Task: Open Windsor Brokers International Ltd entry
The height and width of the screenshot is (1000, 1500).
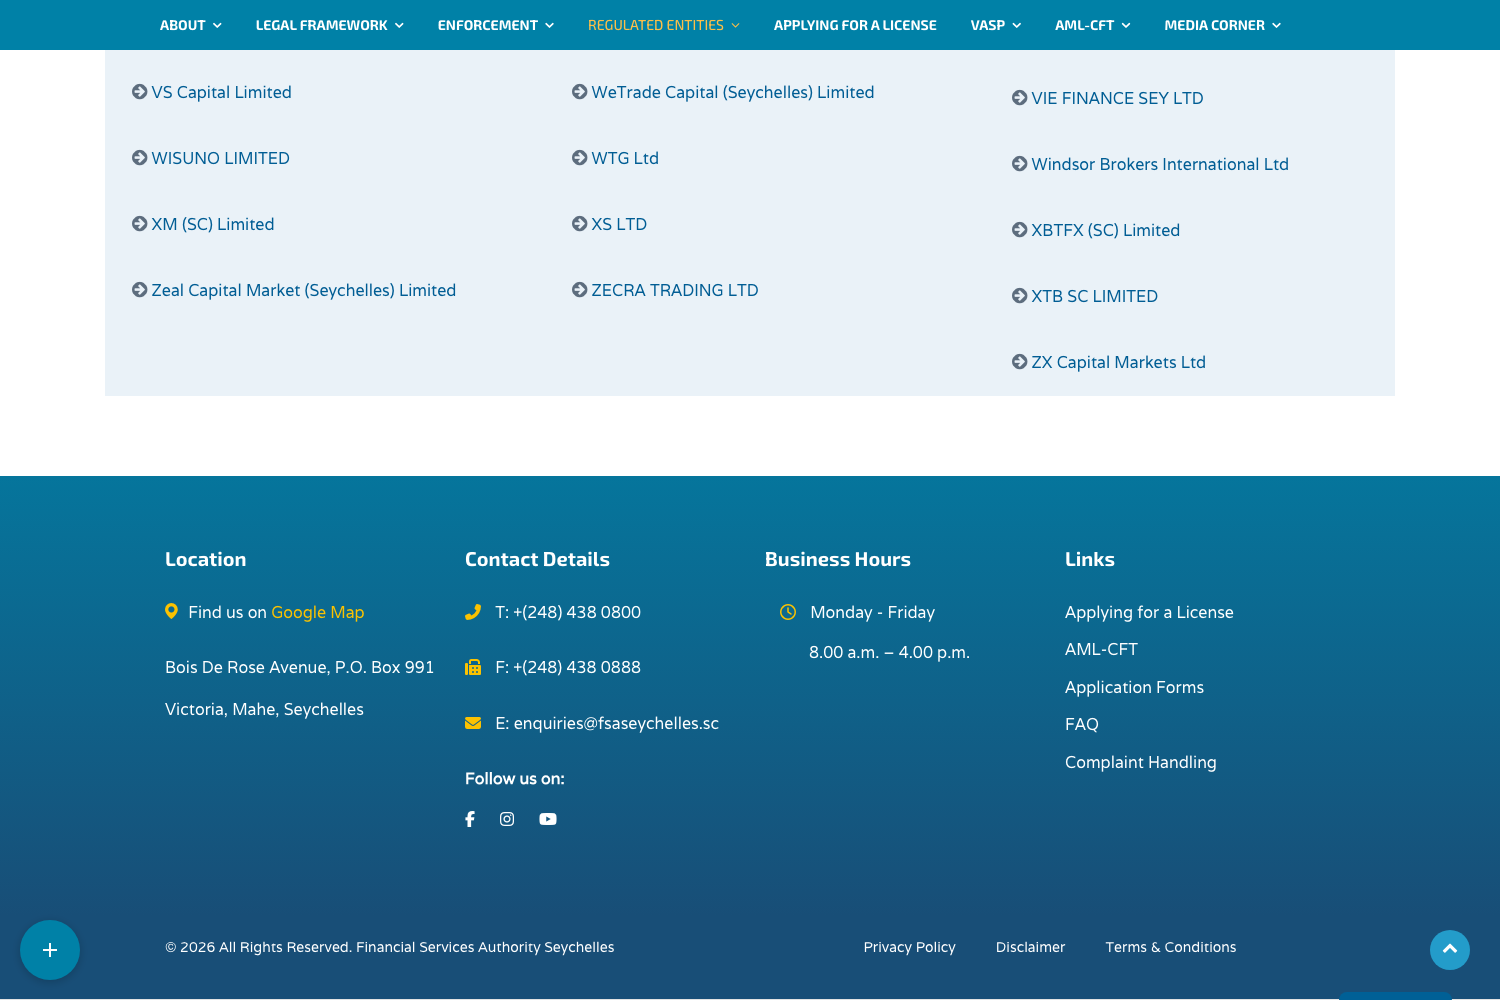Action: point(1160,164)
